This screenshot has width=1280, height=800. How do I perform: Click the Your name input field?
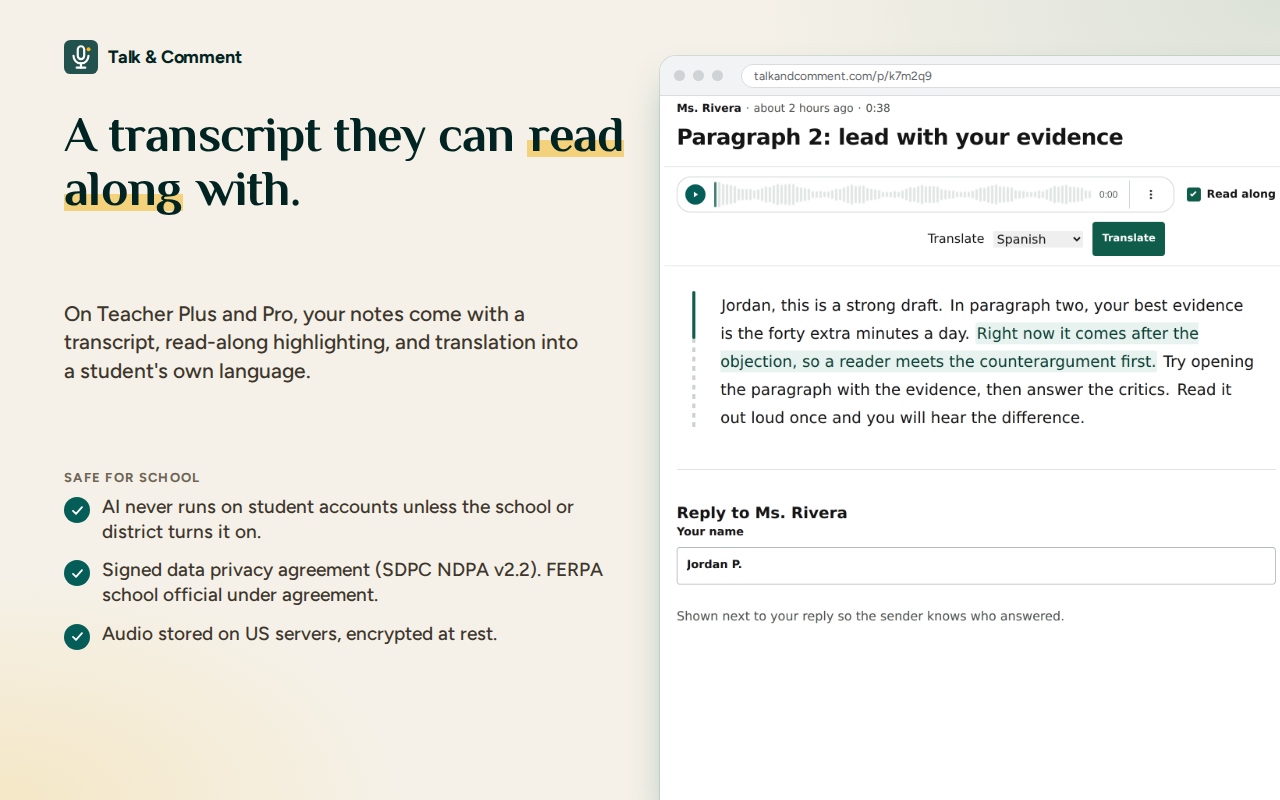tap(976, 566)
